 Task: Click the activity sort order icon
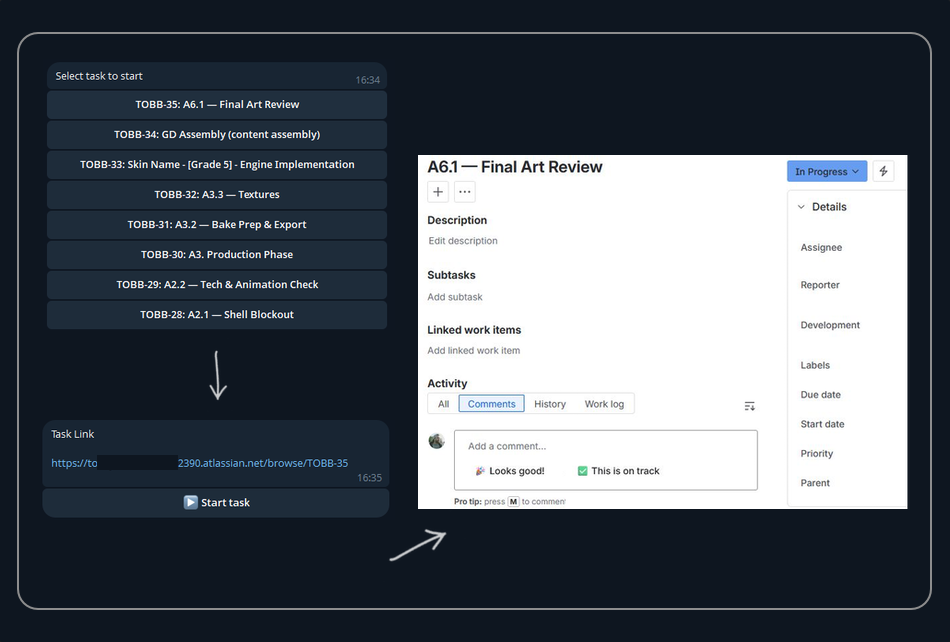tap(749, 406)
